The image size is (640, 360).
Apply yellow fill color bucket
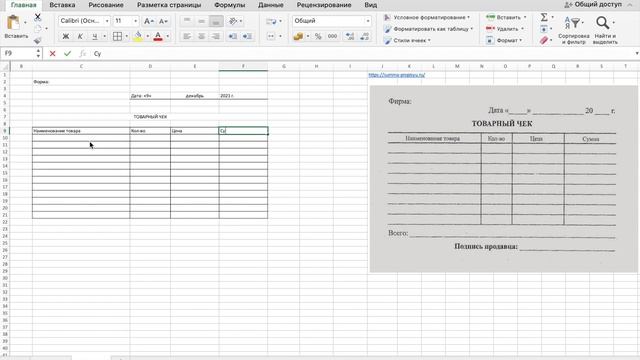(138, 36)
